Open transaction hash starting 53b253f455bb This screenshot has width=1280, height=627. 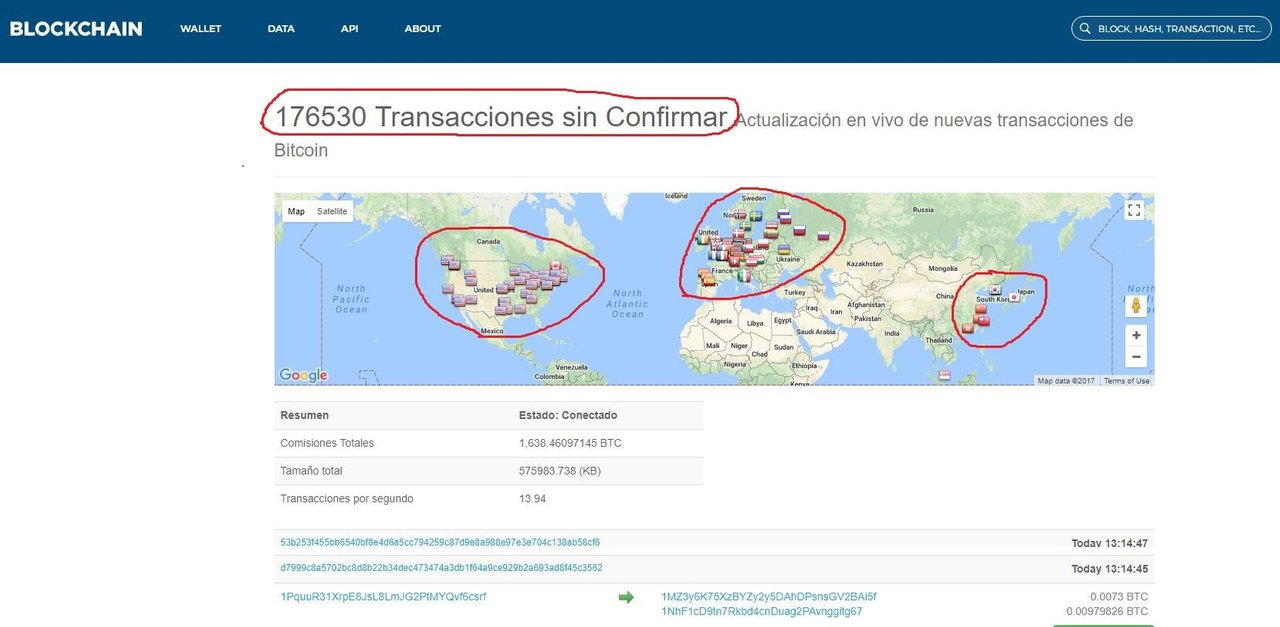tap(440, 542)
